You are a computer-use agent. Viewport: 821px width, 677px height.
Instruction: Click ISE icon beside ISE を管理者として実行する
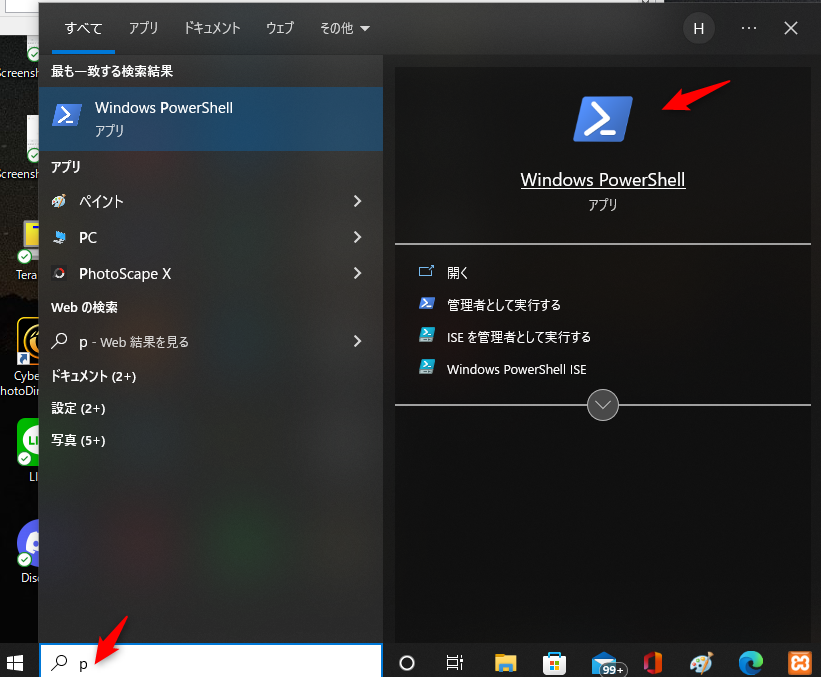[x=427, y=335]
